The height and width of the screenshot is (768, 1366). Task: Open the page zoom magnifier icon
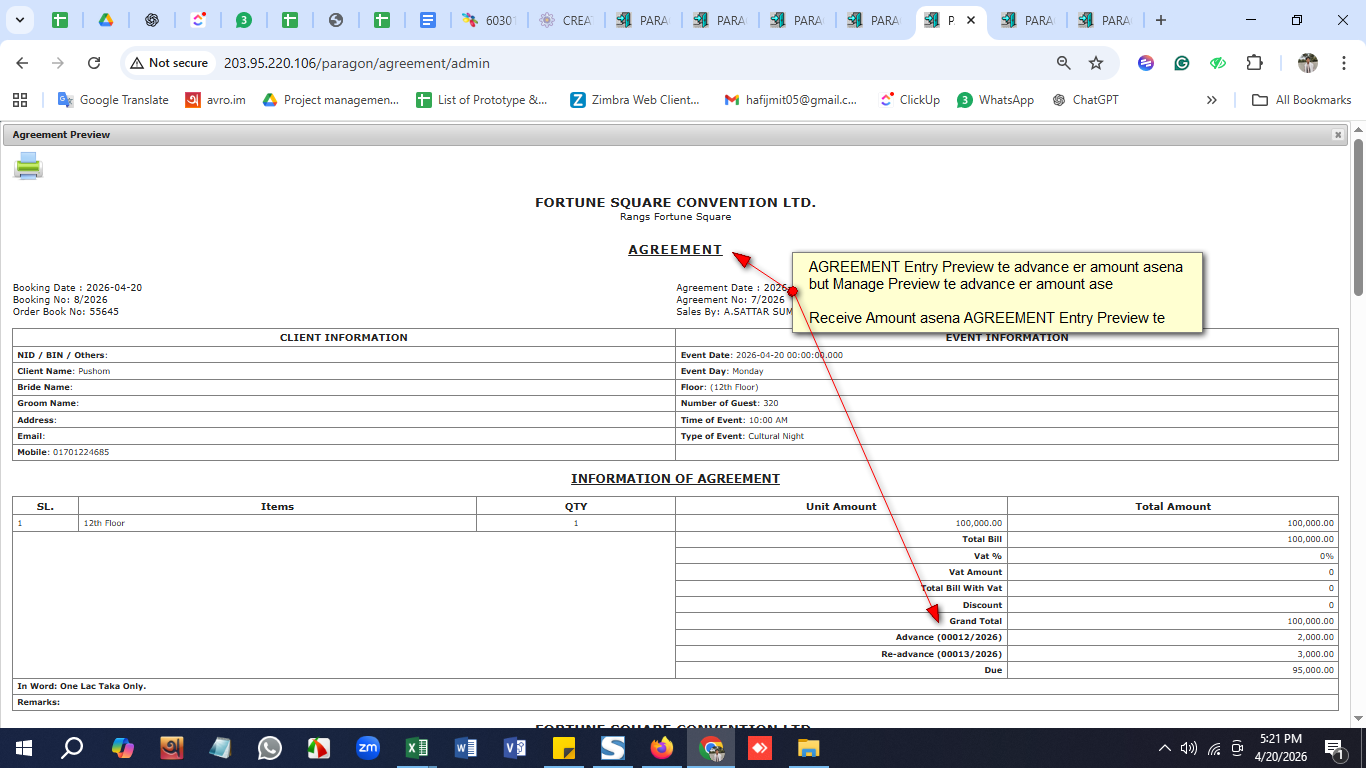click(1064, 63)
